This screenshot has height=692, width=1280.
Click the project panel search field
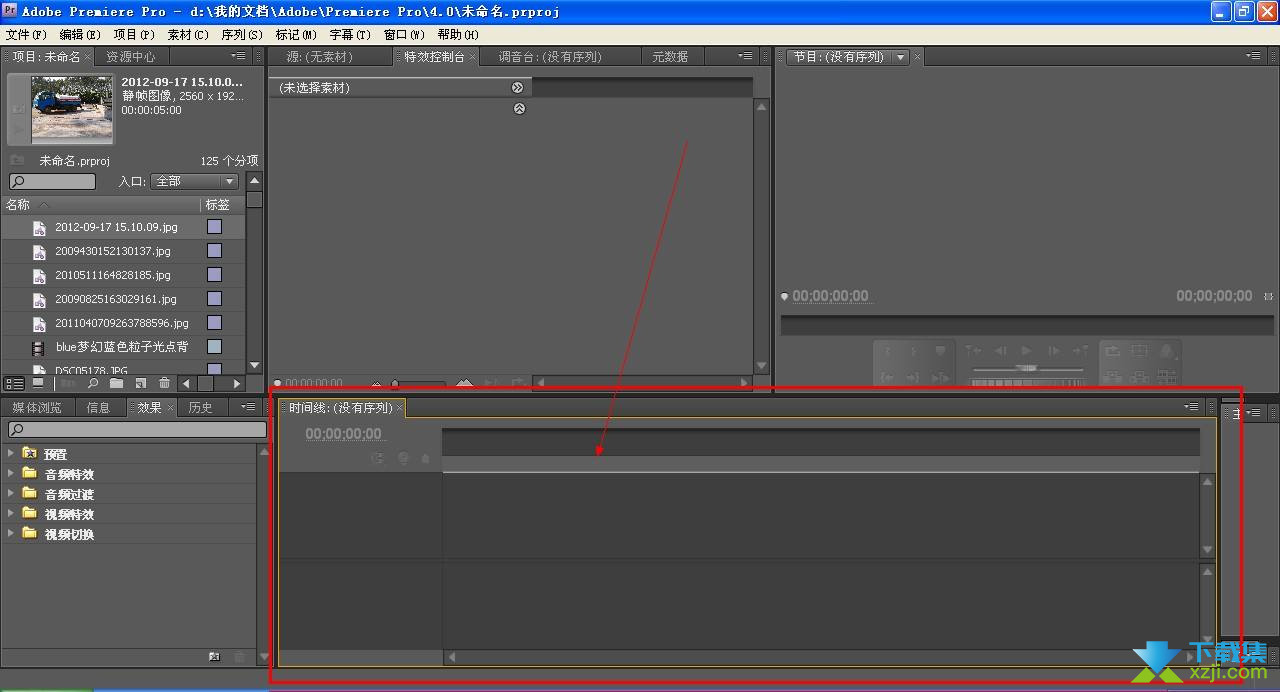tap(52, 182)
